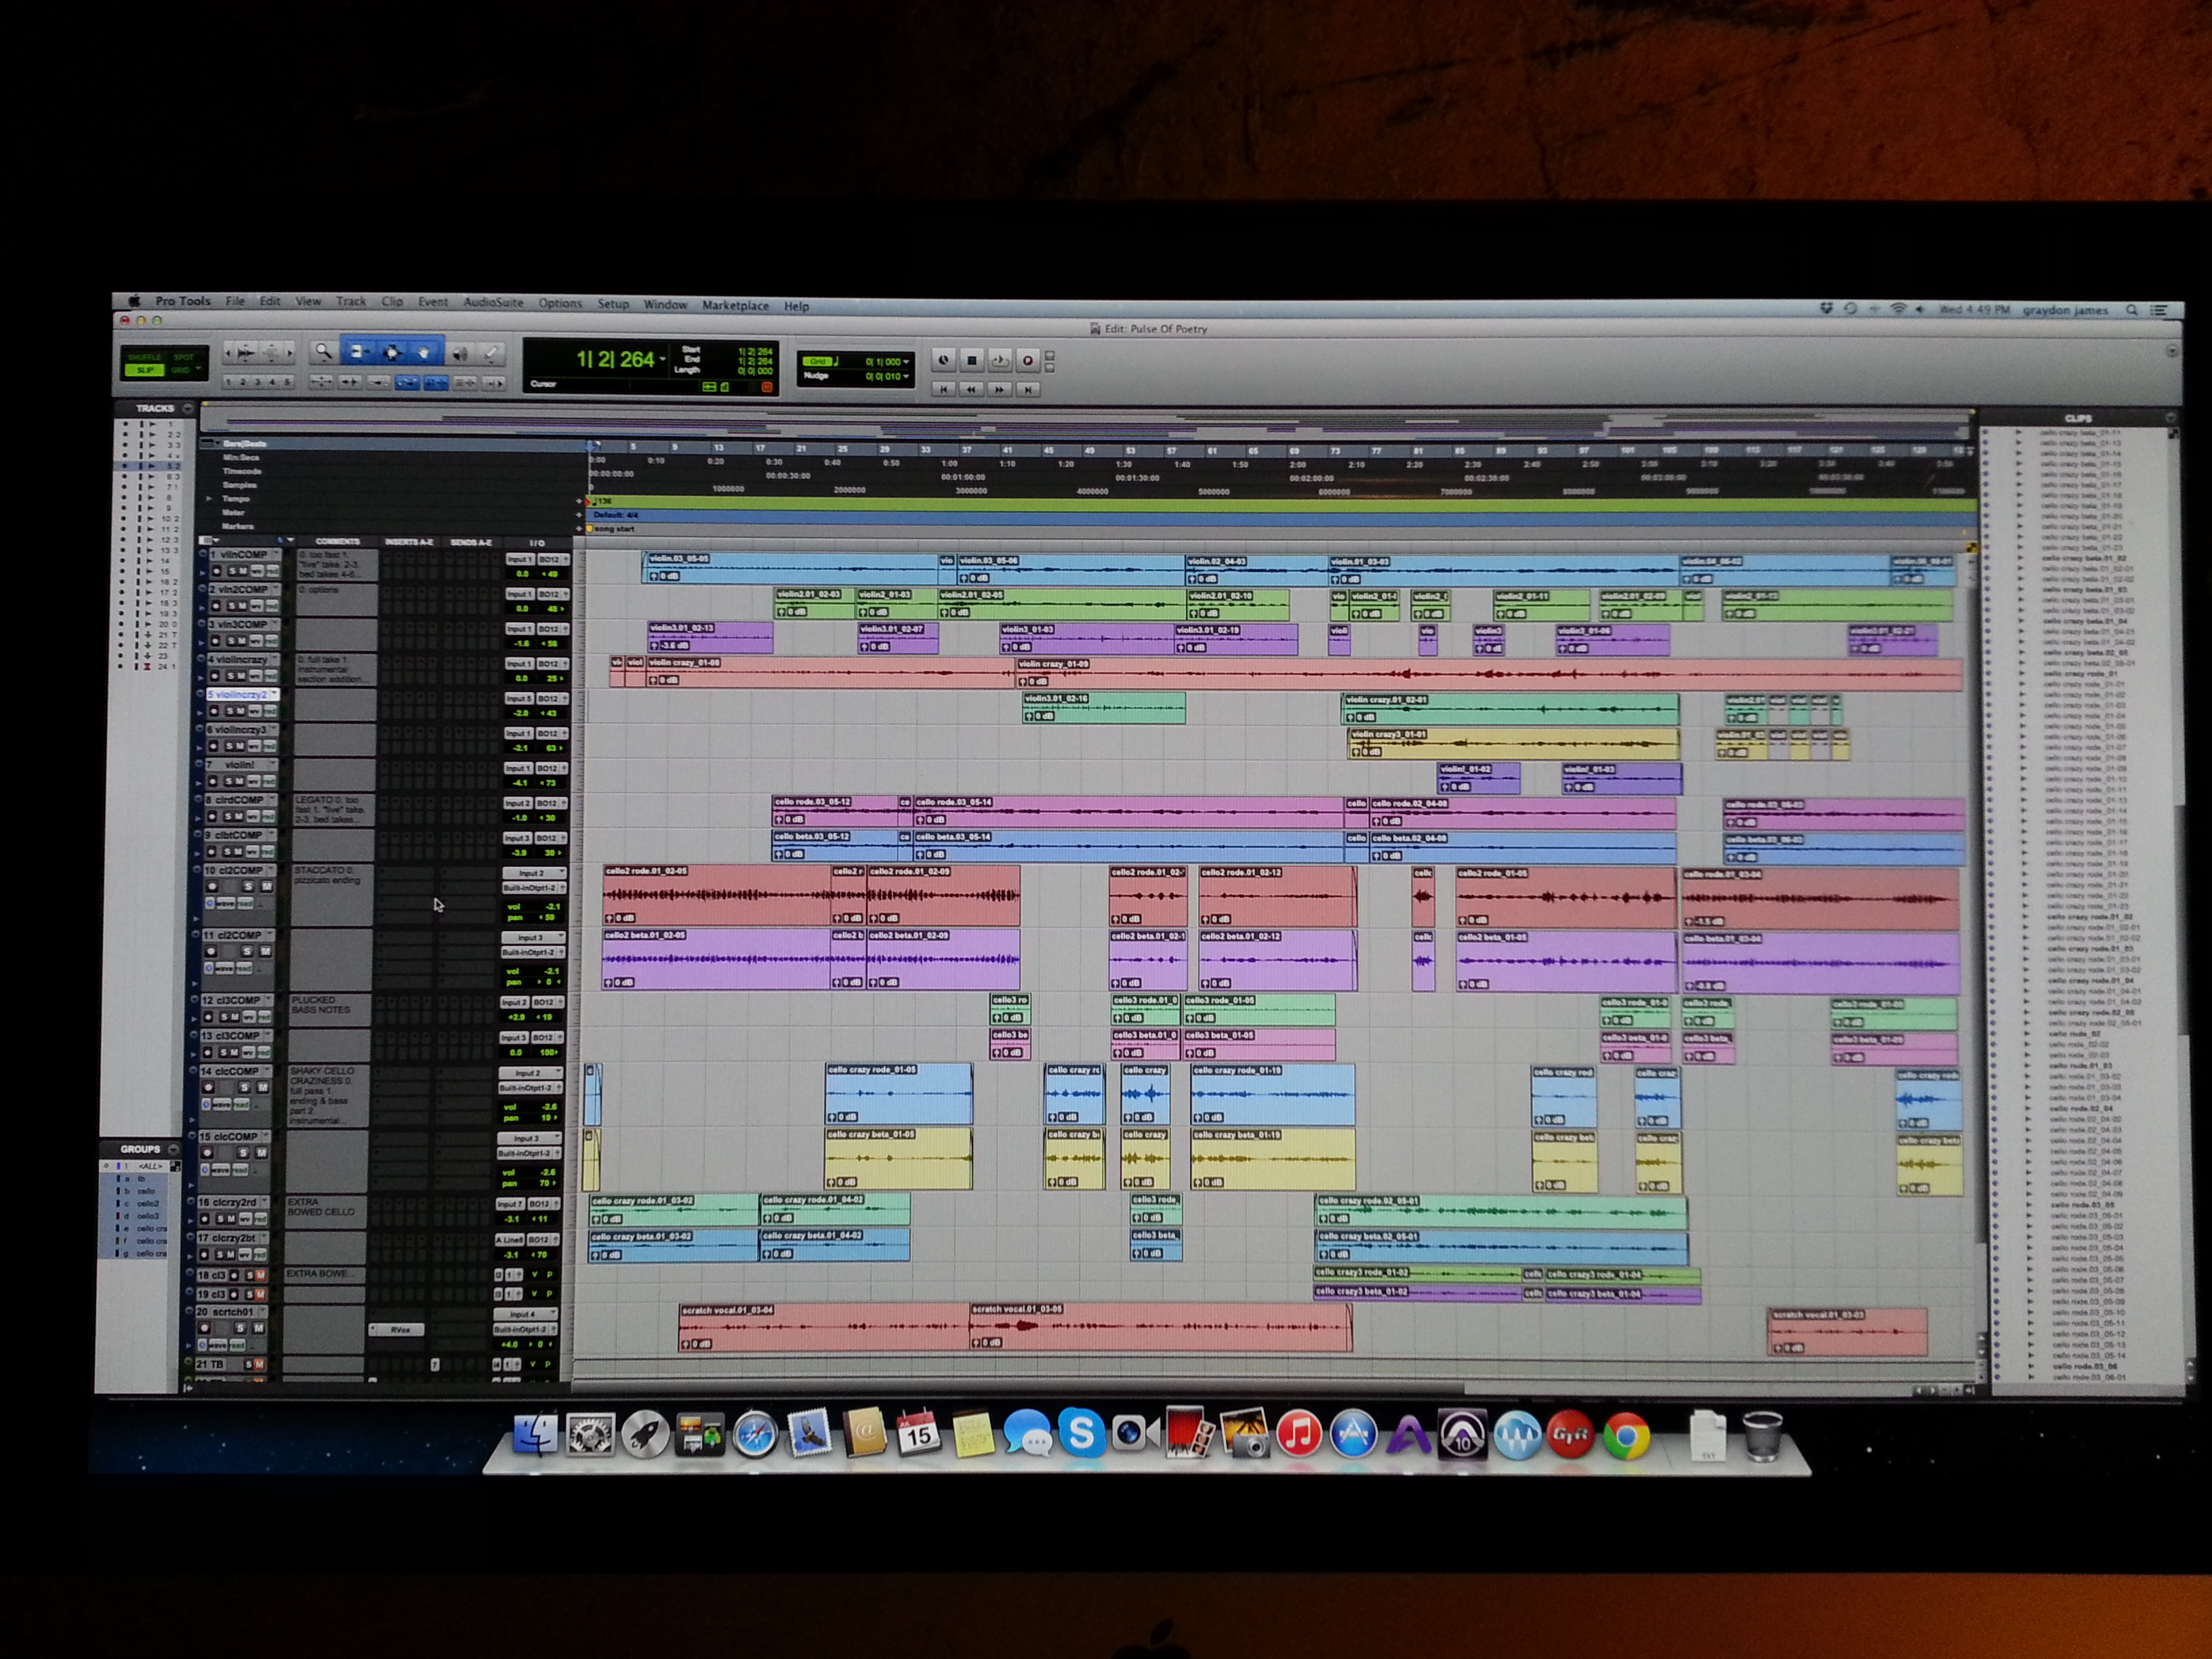This screenshot has width=2212, height=1659.
Task: Click the transport Record button
Action: (x=1027, y=360)
